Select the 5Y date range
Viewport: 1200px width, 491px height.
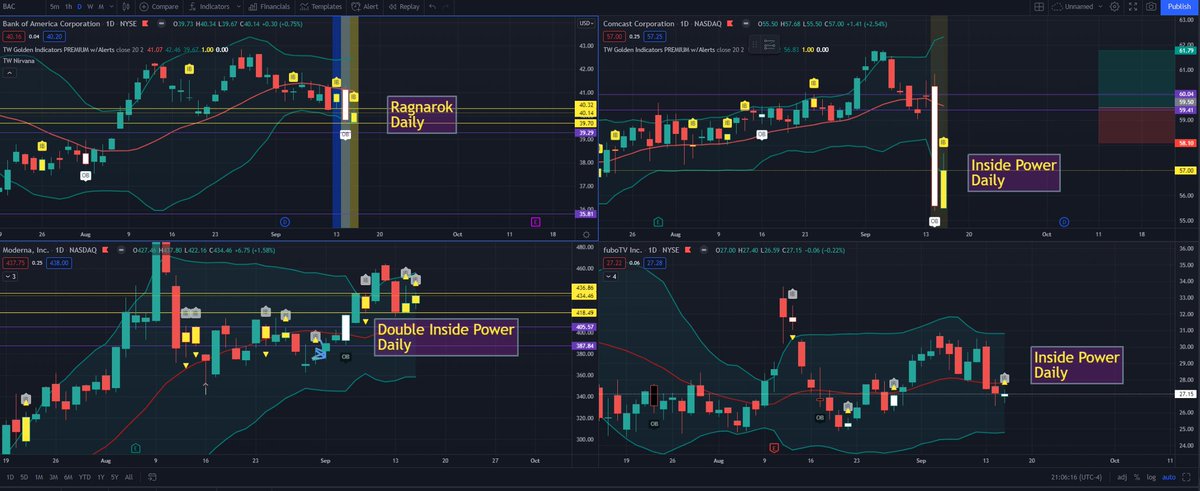click(x=114, y=477)
